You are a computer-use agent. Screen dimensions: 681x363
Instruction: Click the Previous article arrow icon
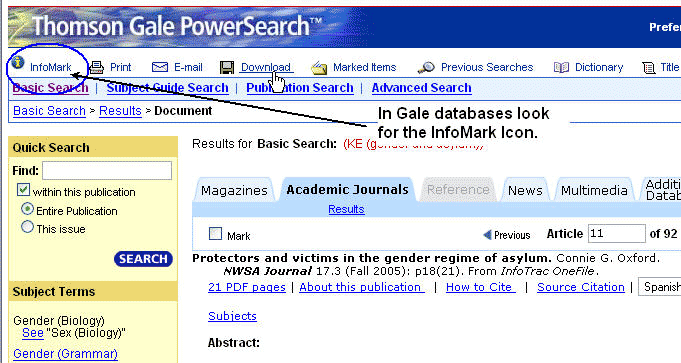click(487, 235)
